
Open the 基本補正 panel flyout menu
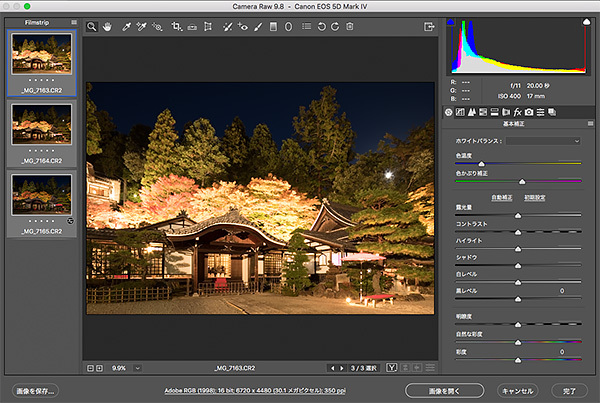(590, 124)
